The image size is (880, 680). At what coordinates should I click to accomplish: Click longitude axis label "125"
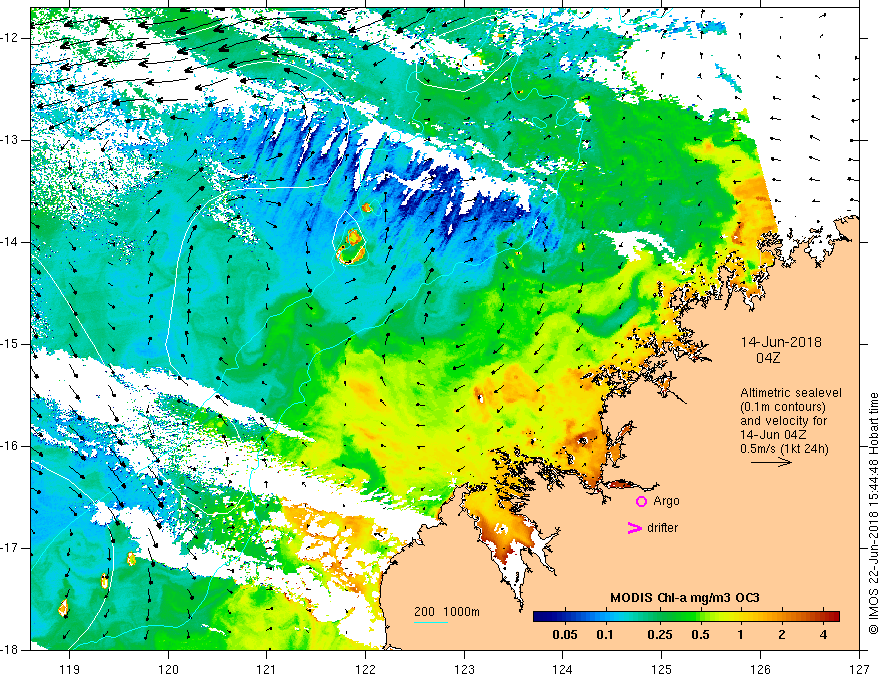point(662,669)
